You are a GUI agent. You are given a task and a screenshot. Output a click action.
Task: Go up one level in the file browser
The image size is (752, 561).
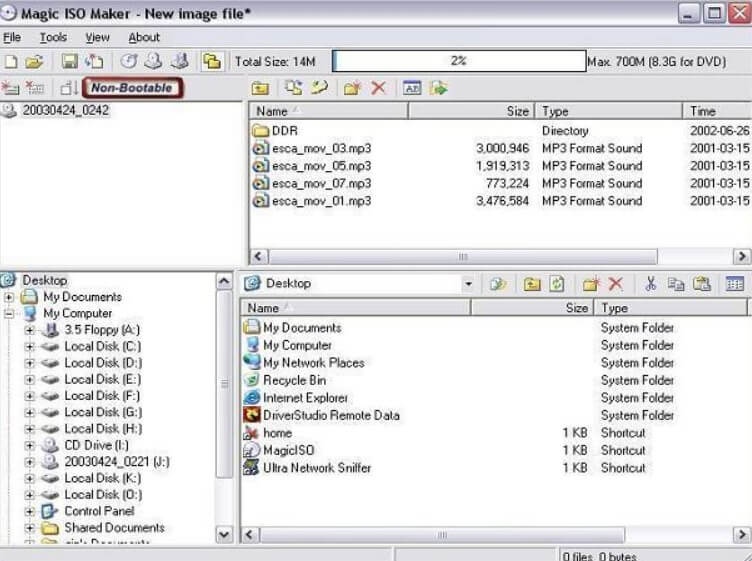coord(532,284)
